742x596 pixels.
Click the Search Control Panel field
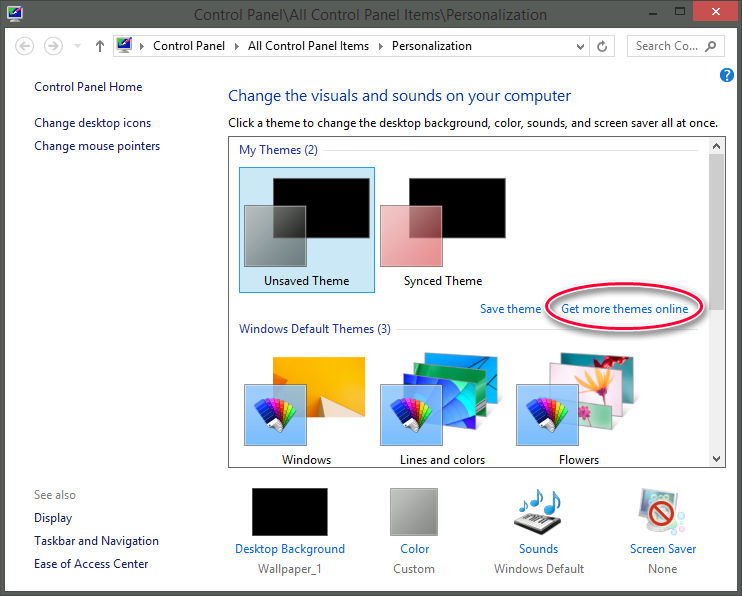(675, 46)
